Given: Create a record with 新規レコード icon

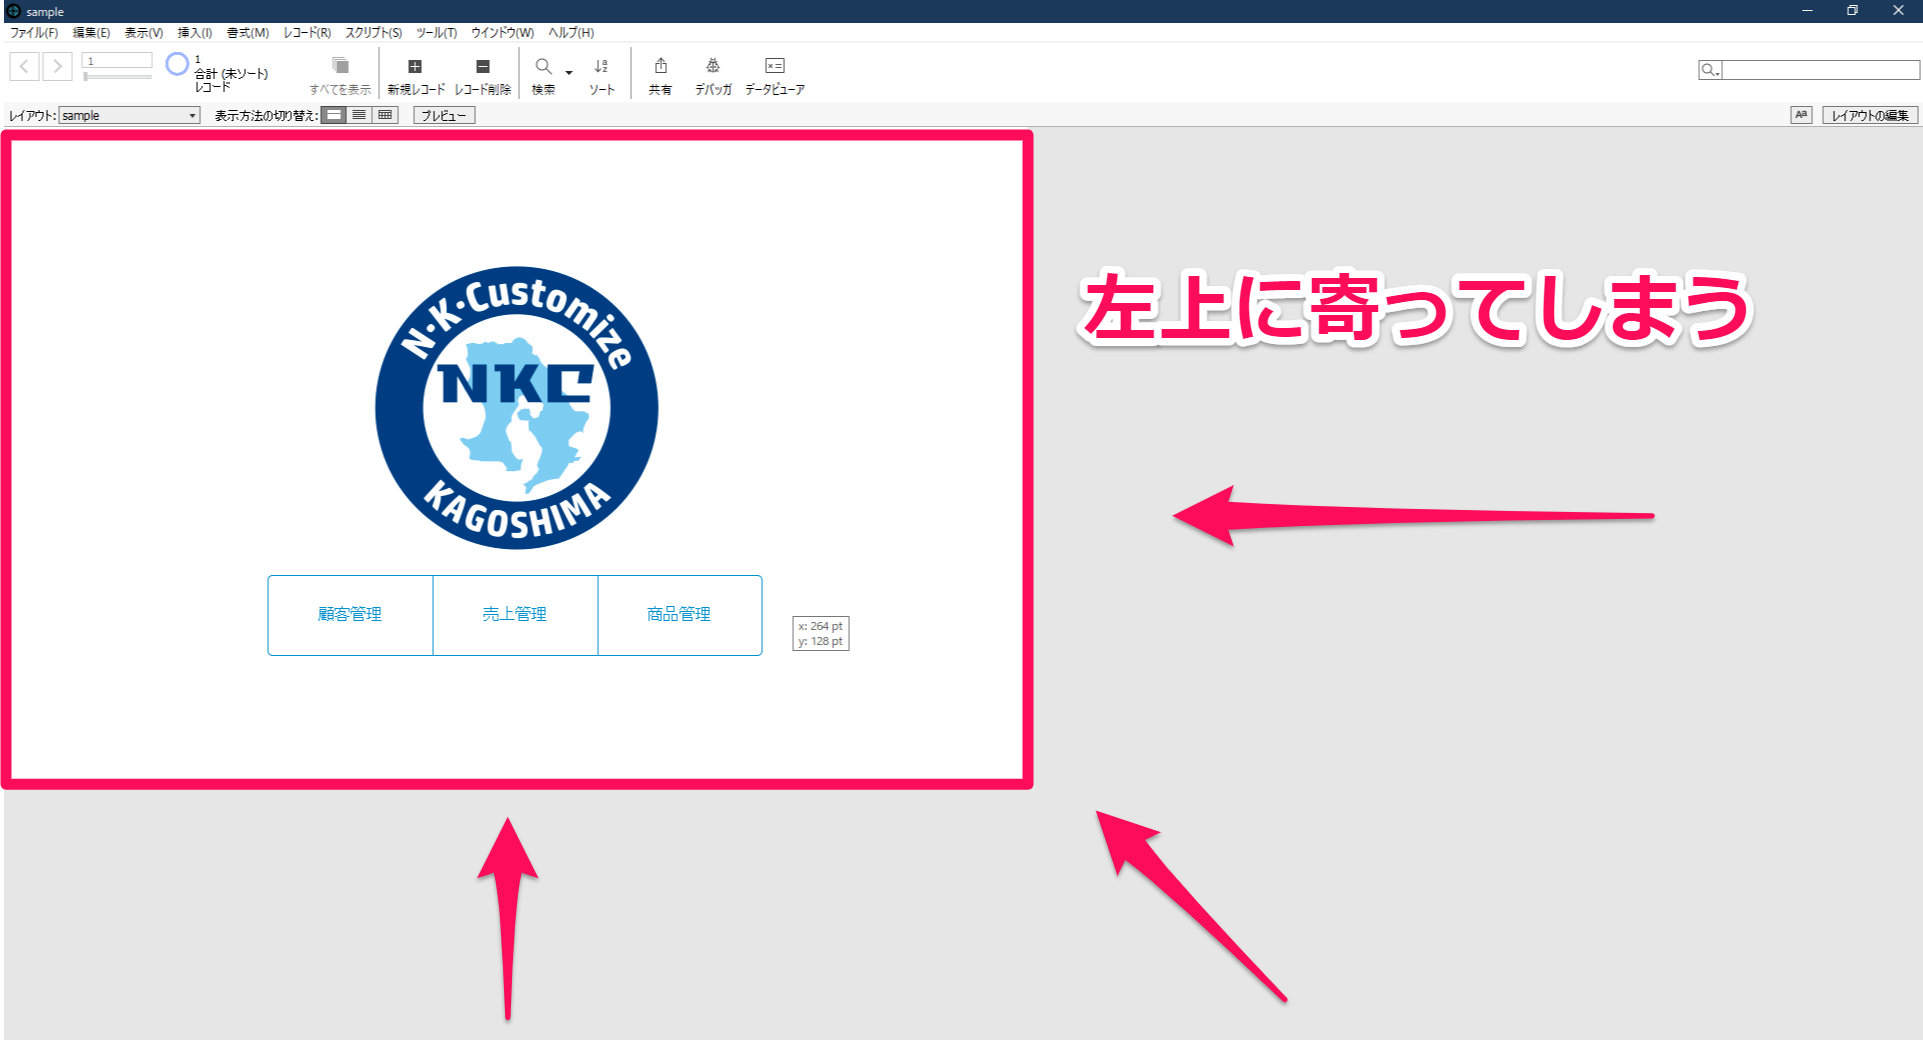Looking at the screenshot, I should 415,66.
